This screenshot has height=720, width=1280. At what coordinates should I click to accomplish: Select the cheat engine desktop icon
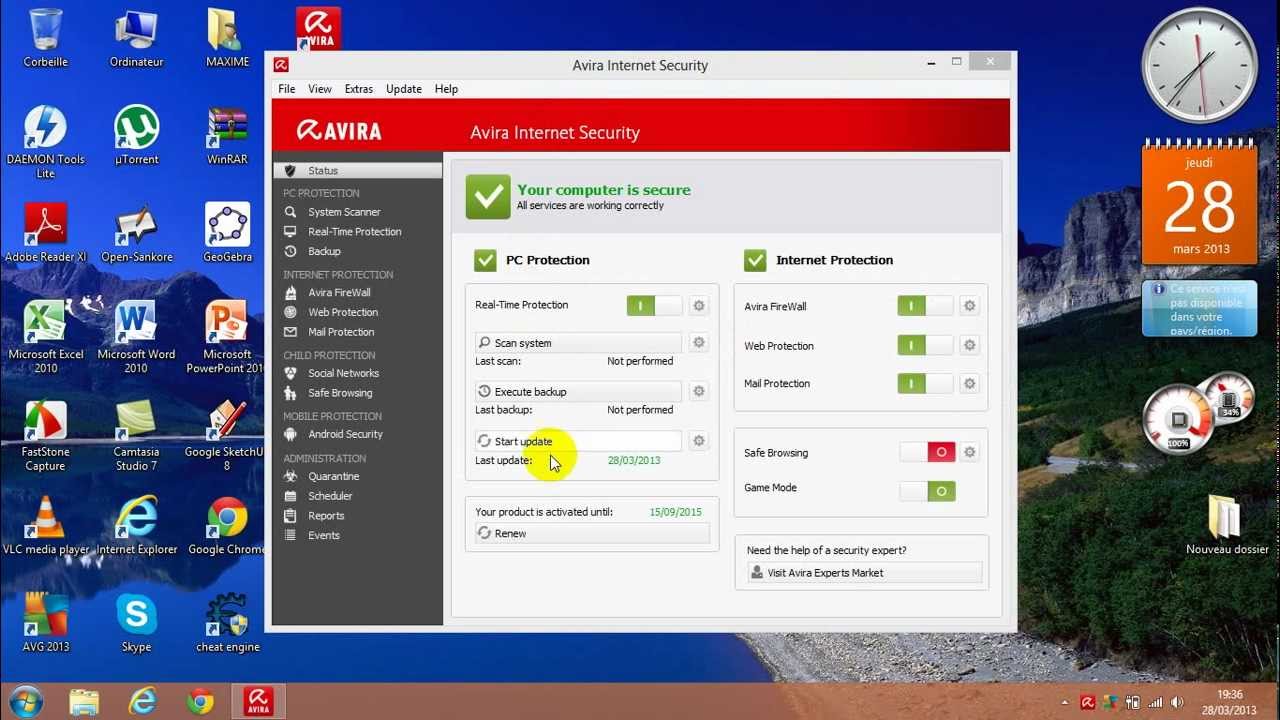click(227, 622)
